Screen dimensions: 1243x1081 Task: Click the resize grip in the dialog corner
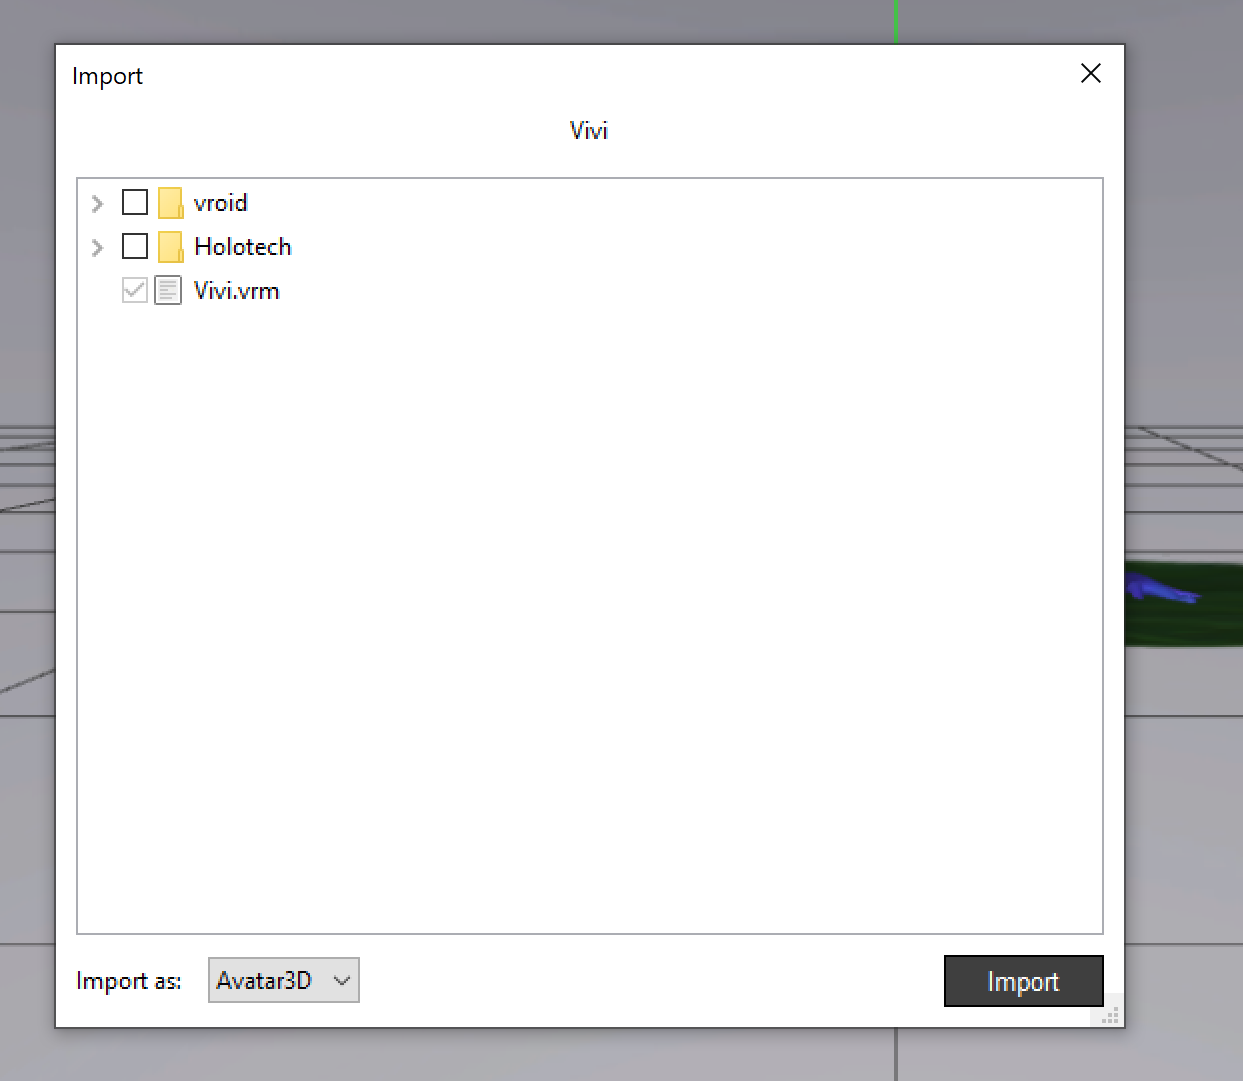pyautogui.click(x=1110, y=1013)
